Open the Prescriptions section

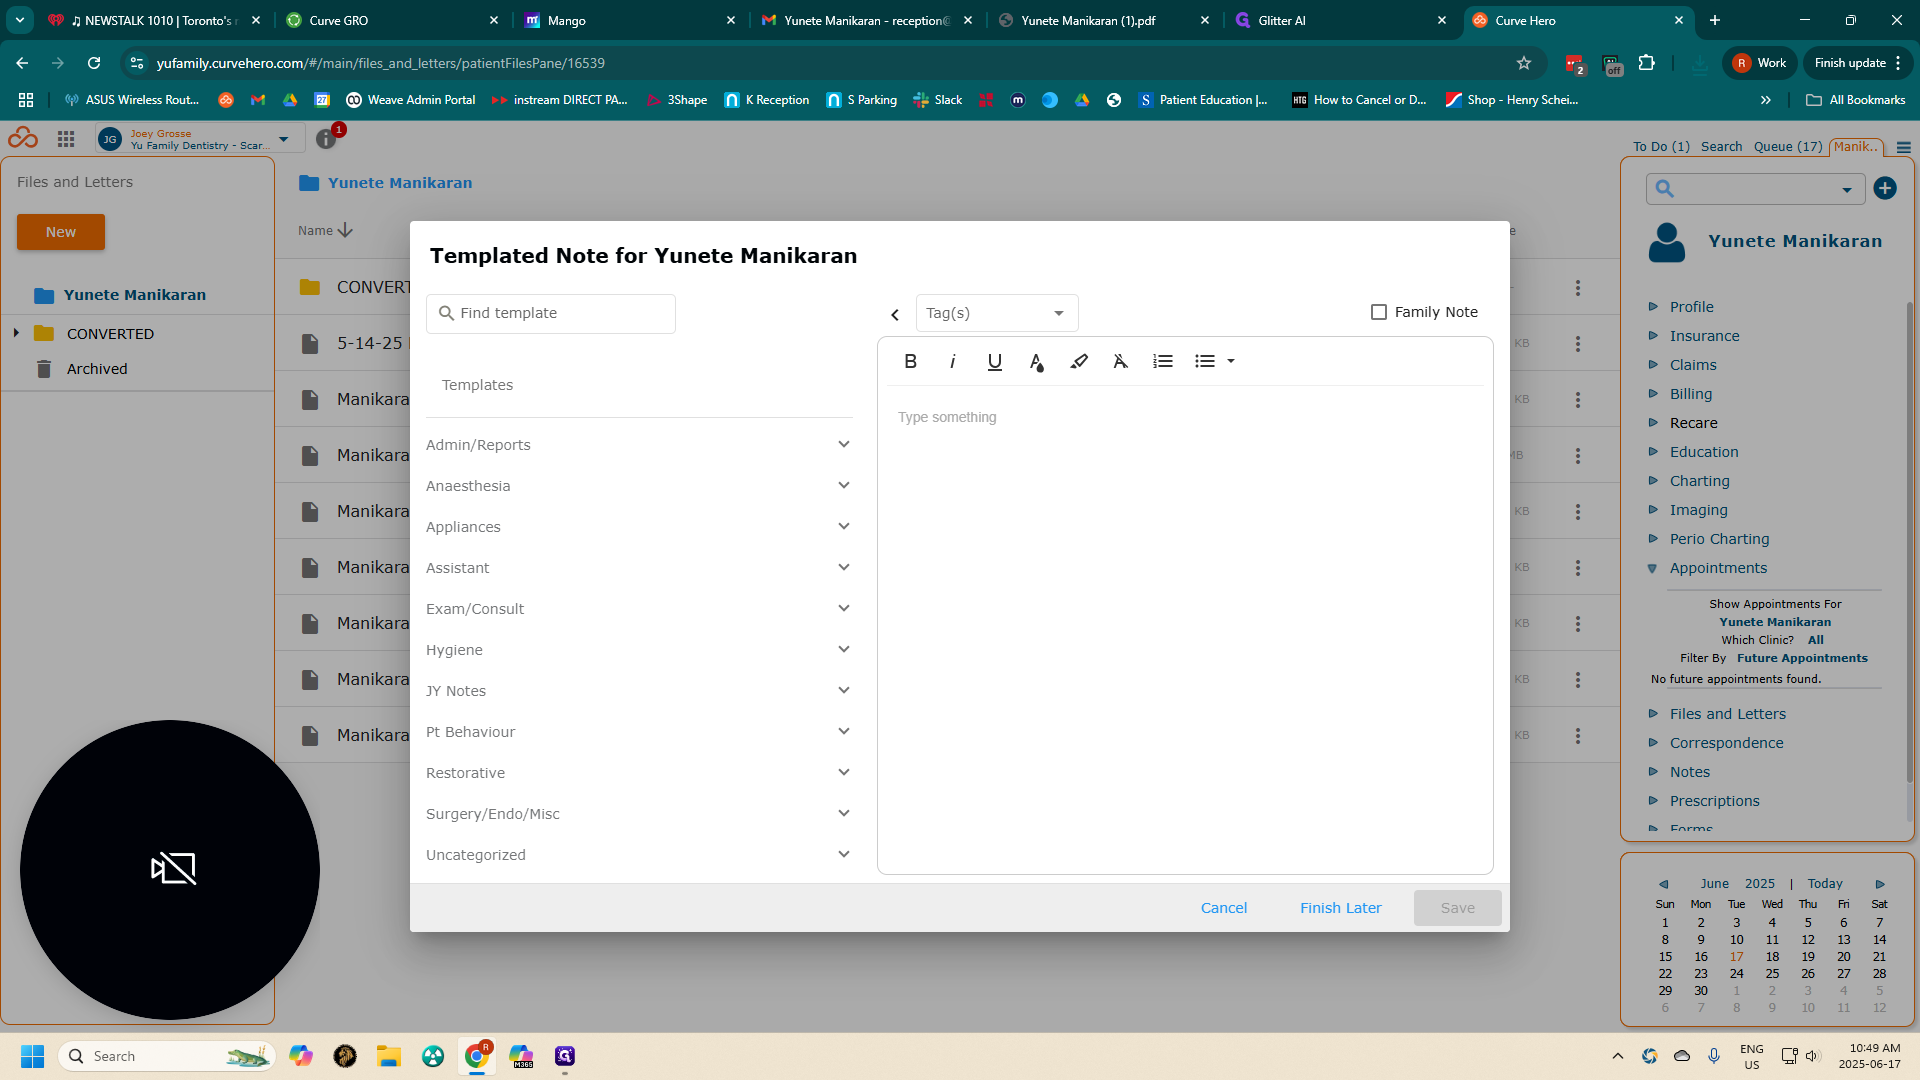tap(1714, 801)
